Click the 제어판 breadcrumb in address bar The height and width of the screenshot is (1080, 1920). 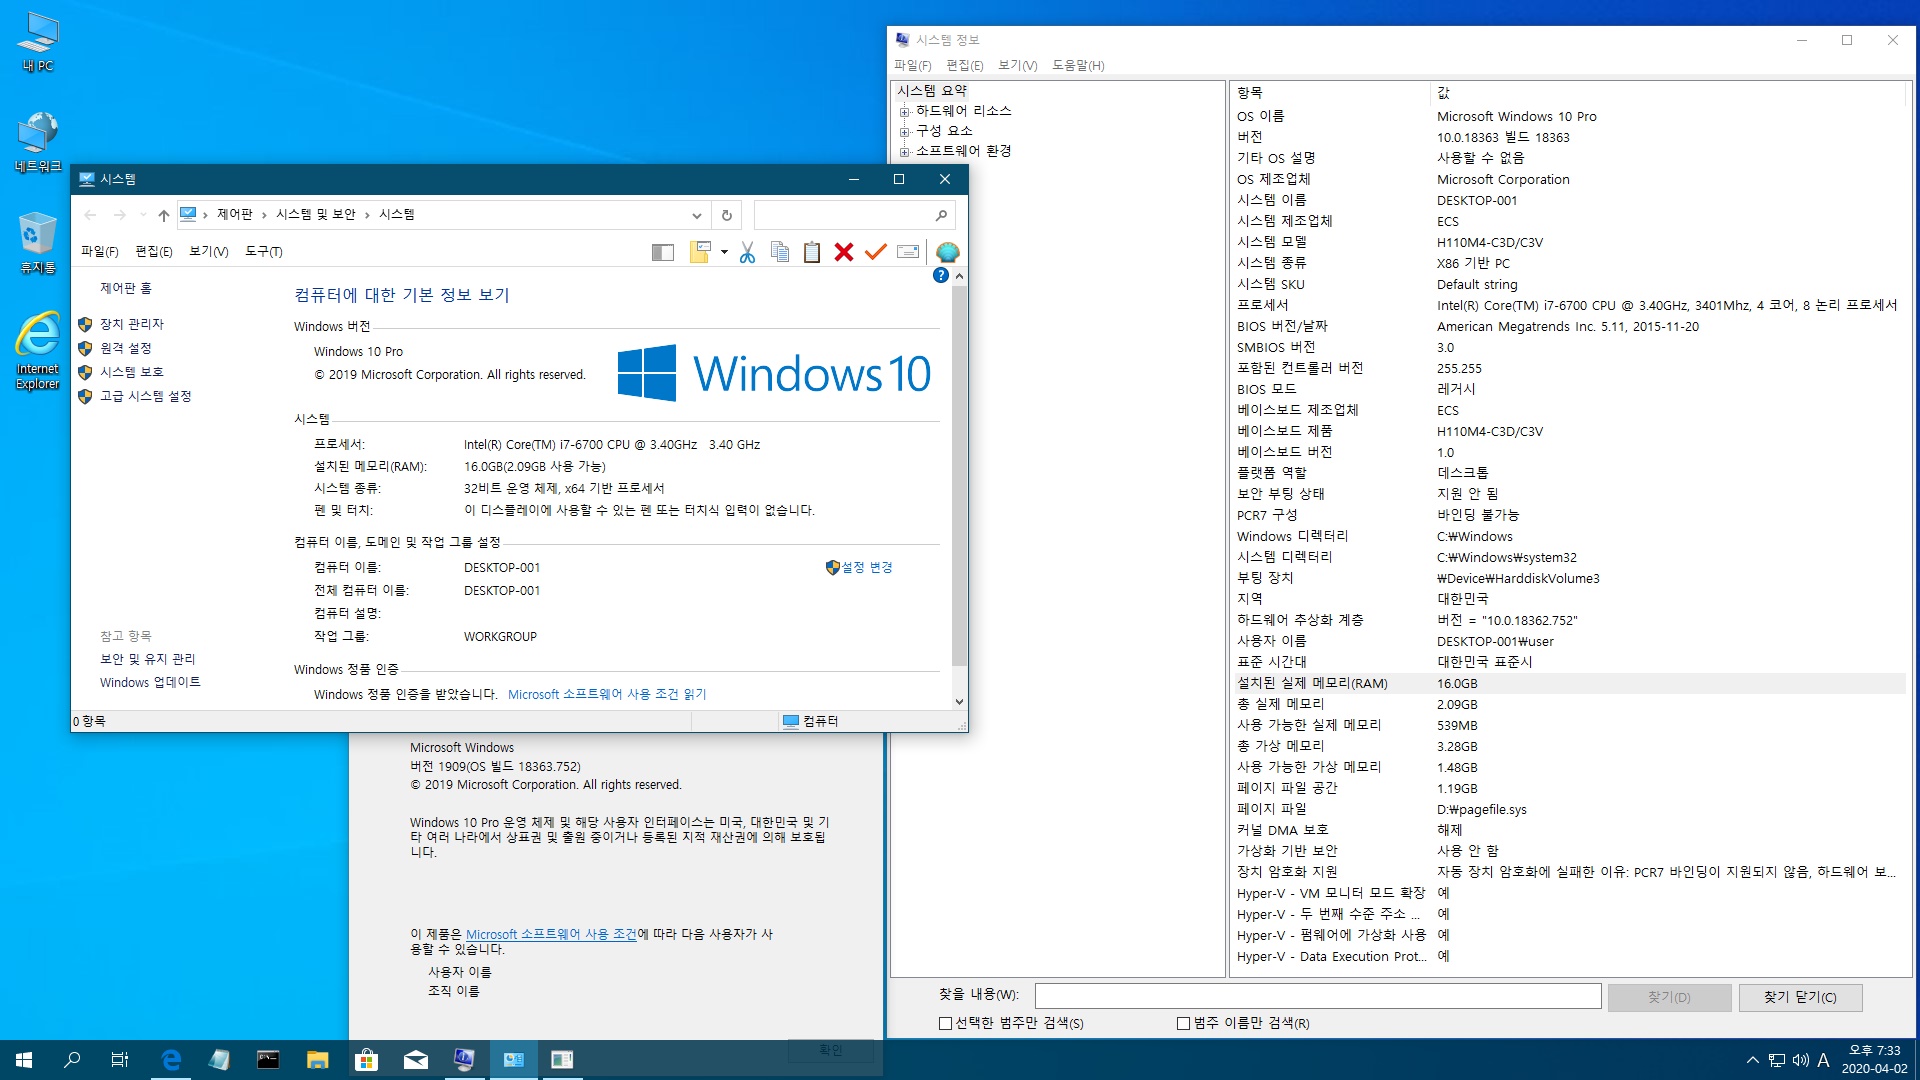click(235, 214)
